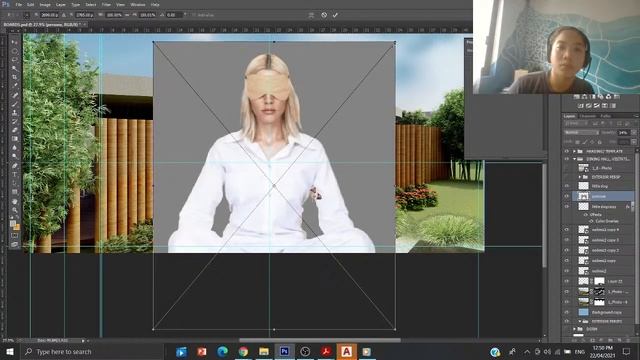
Task: Select the Clone Stamp tool
Action: pyautogui.click(x=15, y=112)
